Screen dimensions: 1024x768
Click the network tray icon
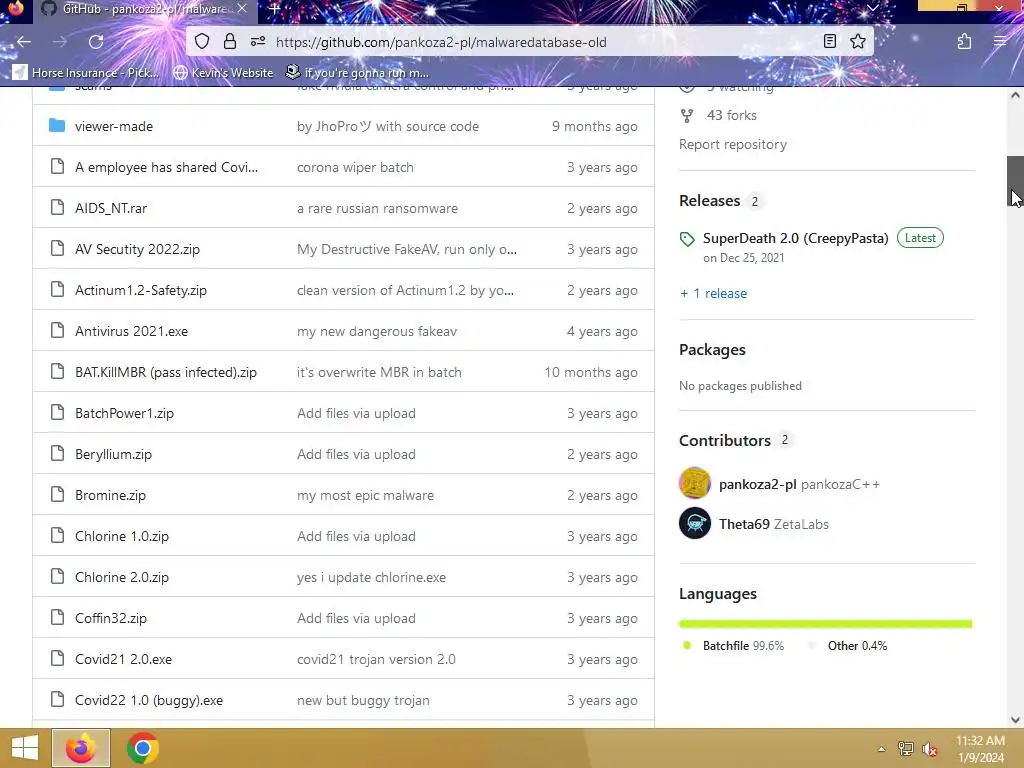[906, 749]
